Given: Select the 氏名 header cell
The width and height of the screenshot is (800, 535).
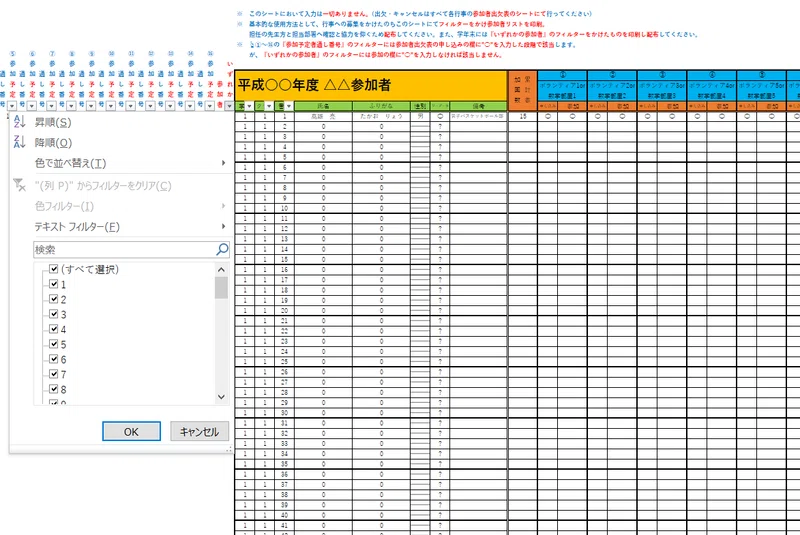Looking at the screenshot, I should click(x=323, y=106).
